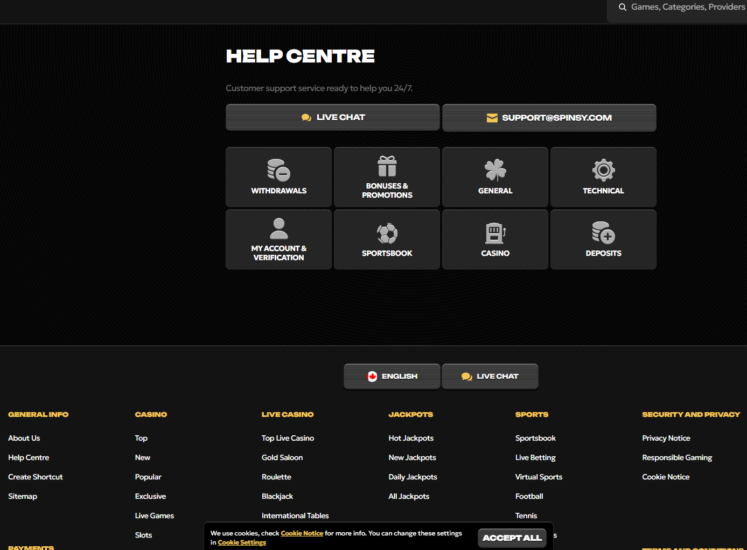Open the English language selector
This screenshot has height=550, width=747.
pyautogui.click(x=391, y=377)
